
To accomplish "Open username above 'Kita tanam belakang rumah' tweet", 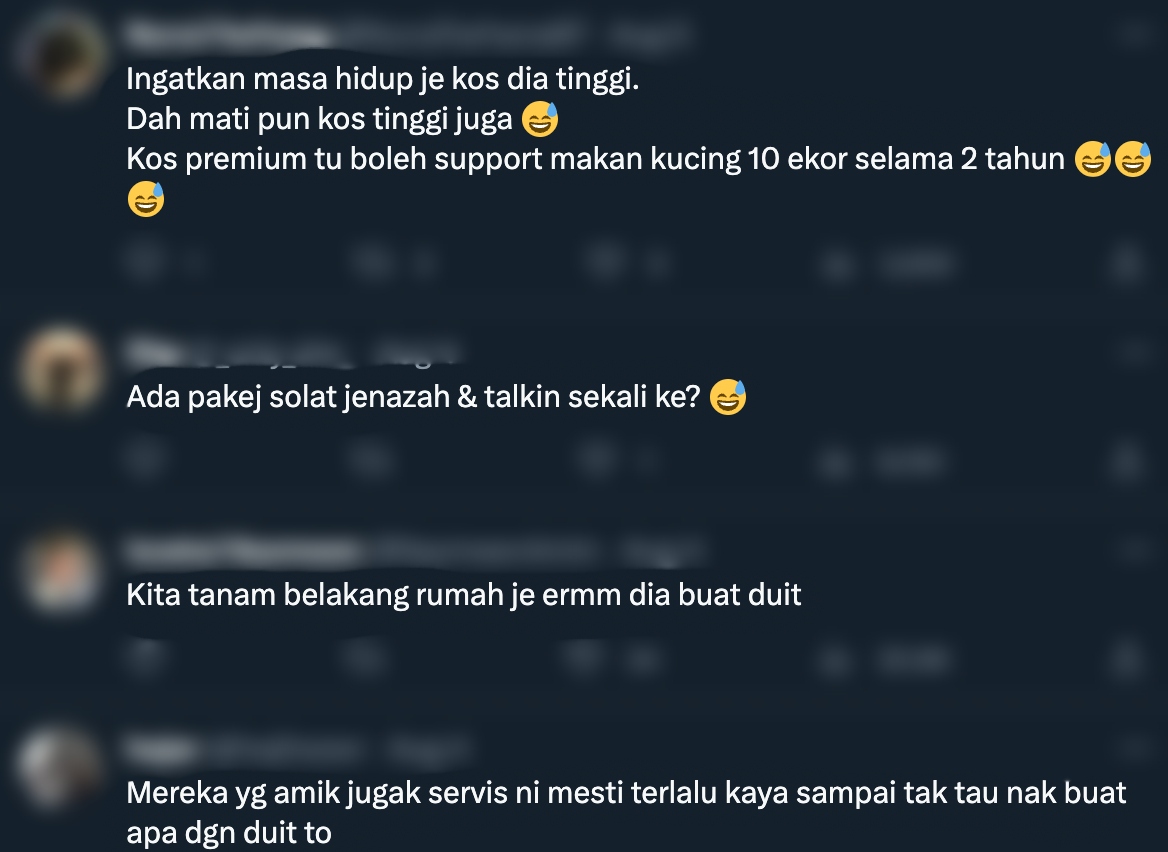I will [x=244, y=551].
